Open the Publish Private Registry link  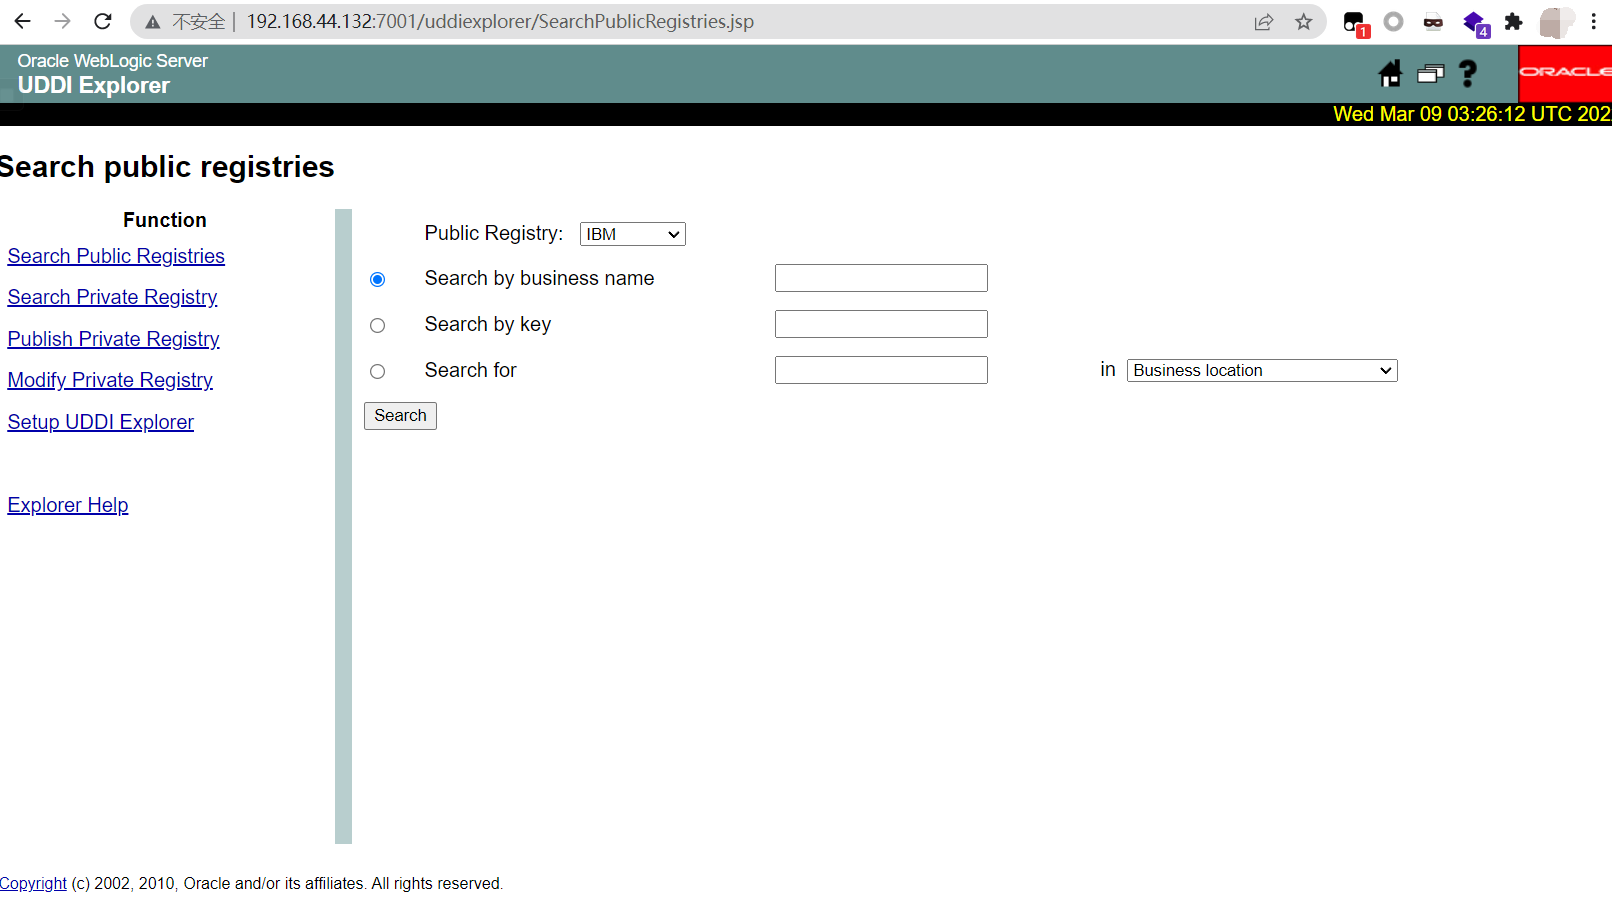(x=113, y=339)
